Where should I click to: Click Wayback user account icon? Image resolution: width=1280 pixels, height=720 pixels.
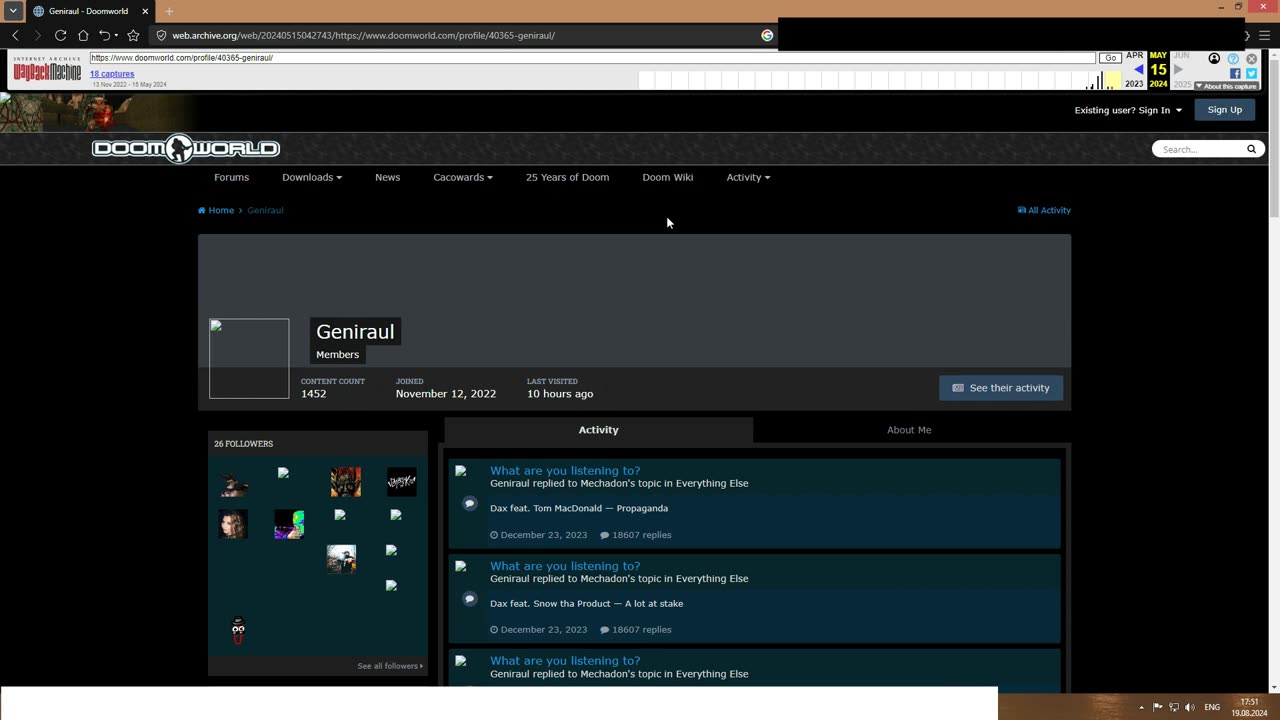point(1214,59)
